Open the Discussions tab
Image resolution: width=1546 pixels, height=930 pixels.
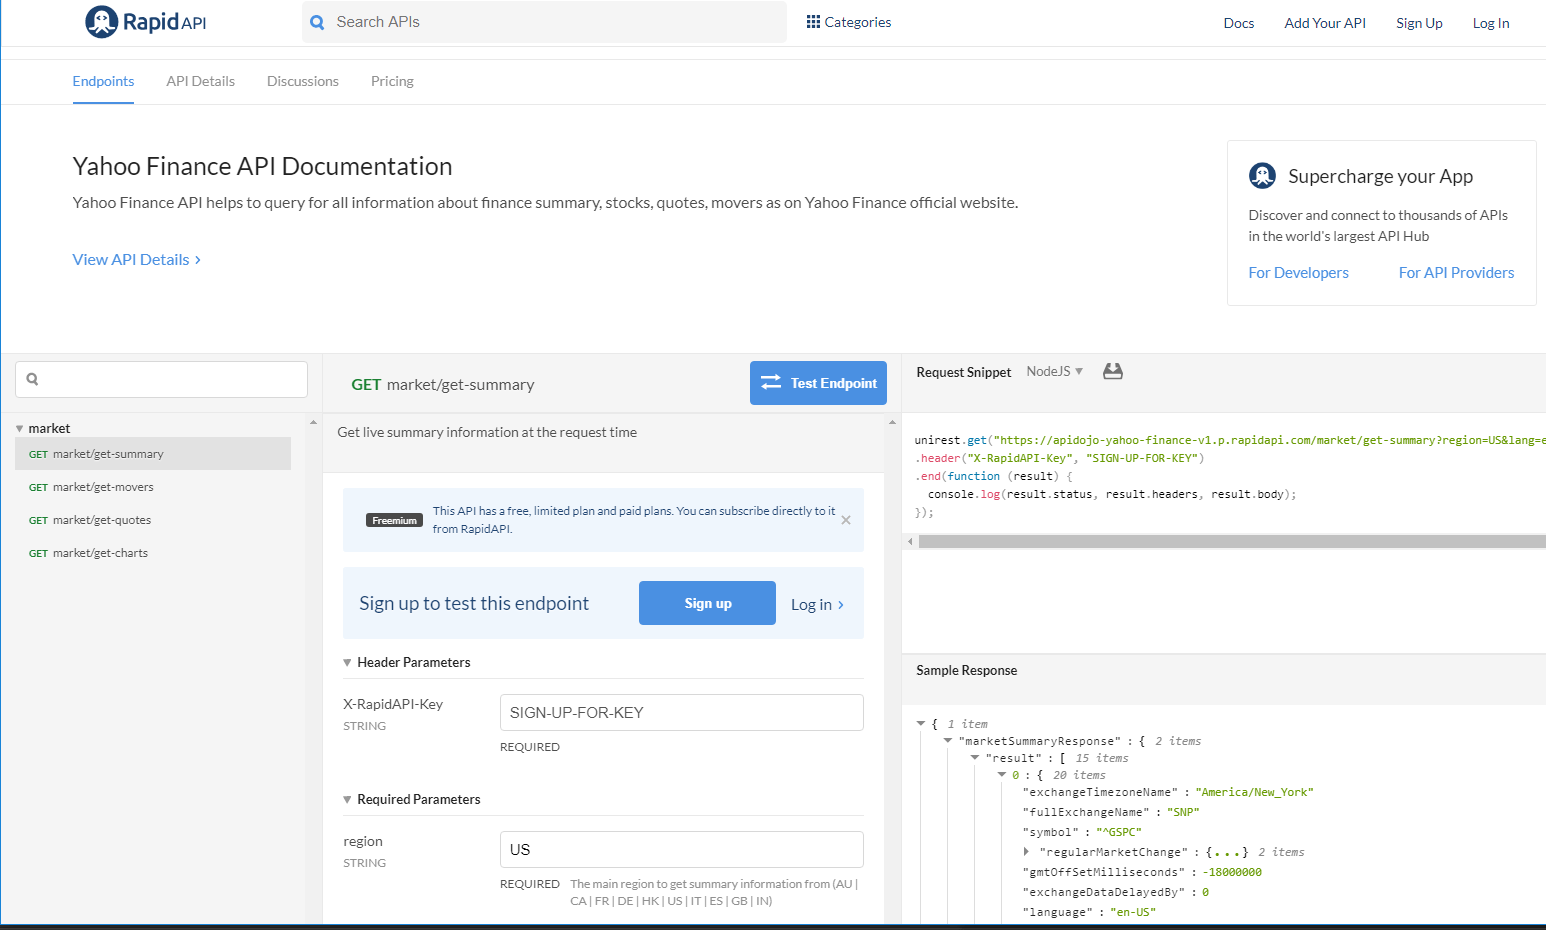click(x=303, y=81)
